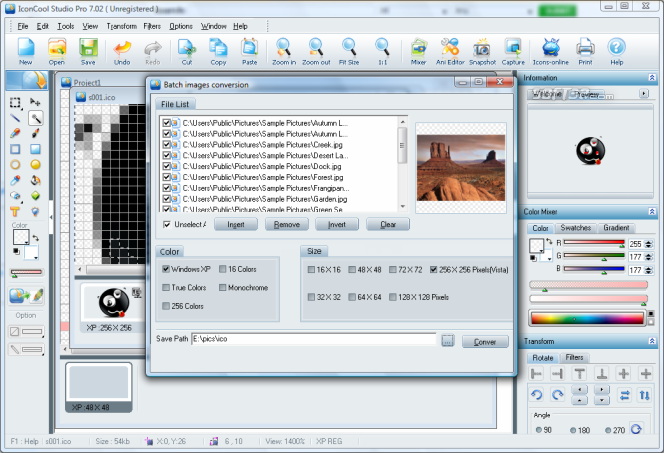Click the Cut toolbar icon
Screen dimensions: 664x453
point(187,51)
